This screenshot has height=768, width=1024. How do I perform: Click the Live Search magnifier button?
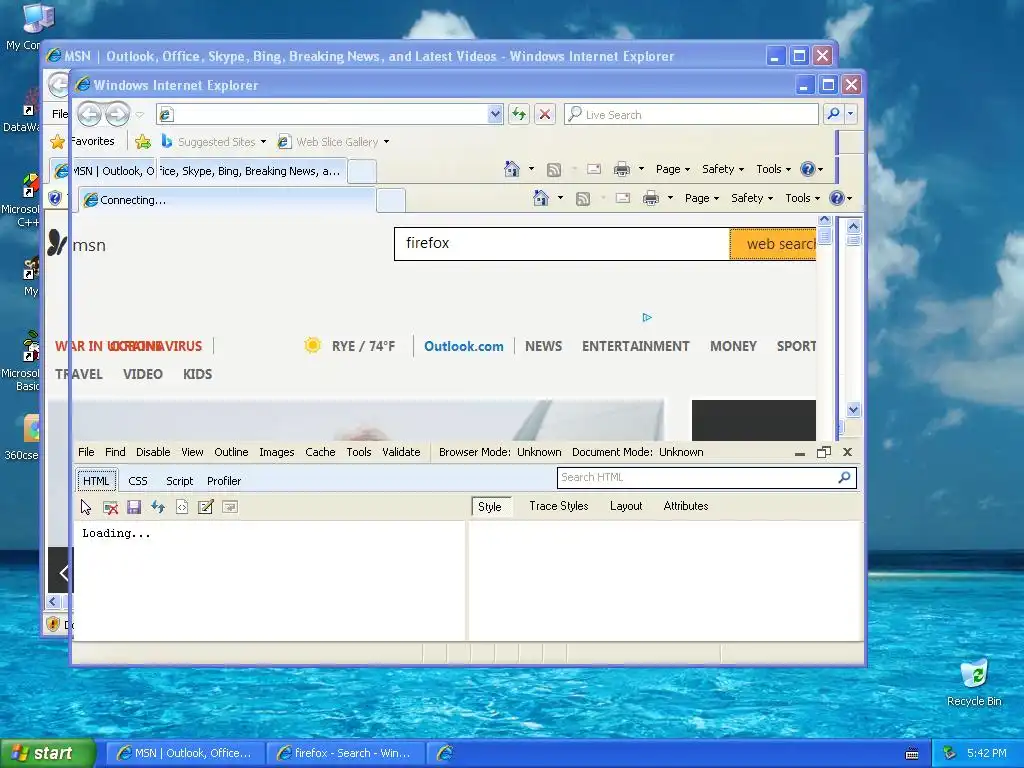(833, 114)
